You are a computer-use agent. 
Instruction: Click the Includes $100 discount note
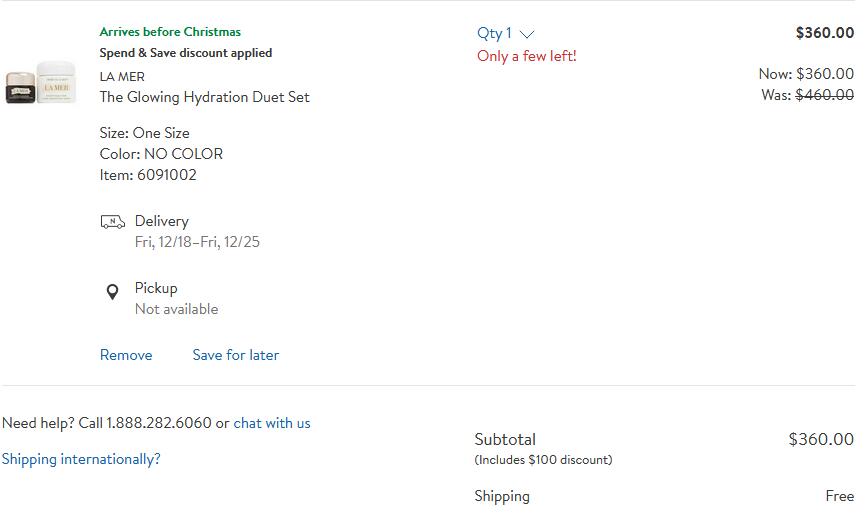(x=543, y=460)
